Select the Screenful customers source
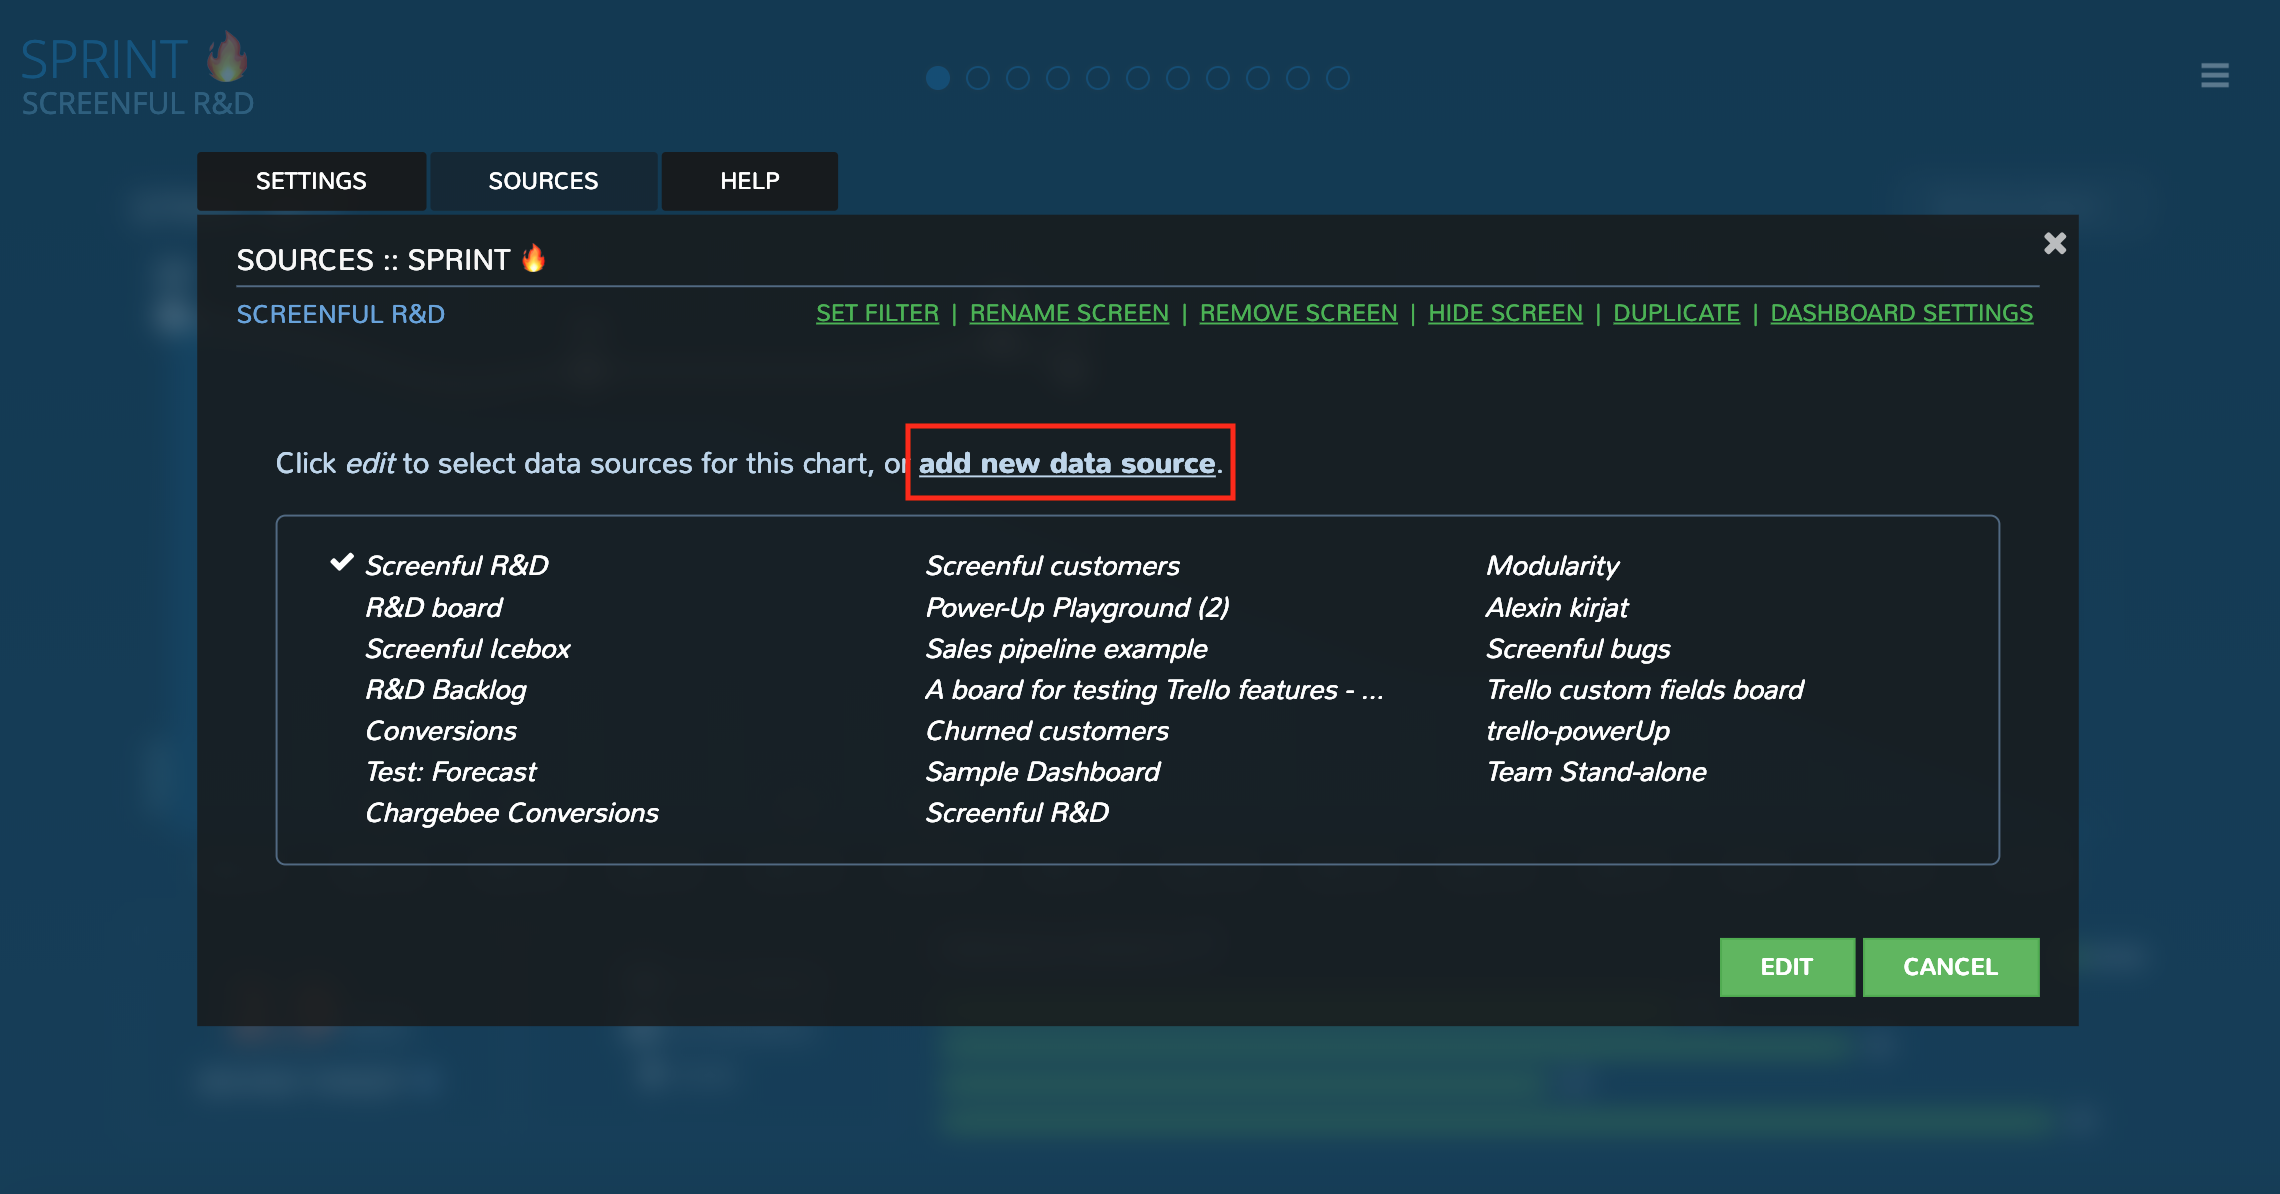The image size is (2280, 1194). click(1052, 565)
